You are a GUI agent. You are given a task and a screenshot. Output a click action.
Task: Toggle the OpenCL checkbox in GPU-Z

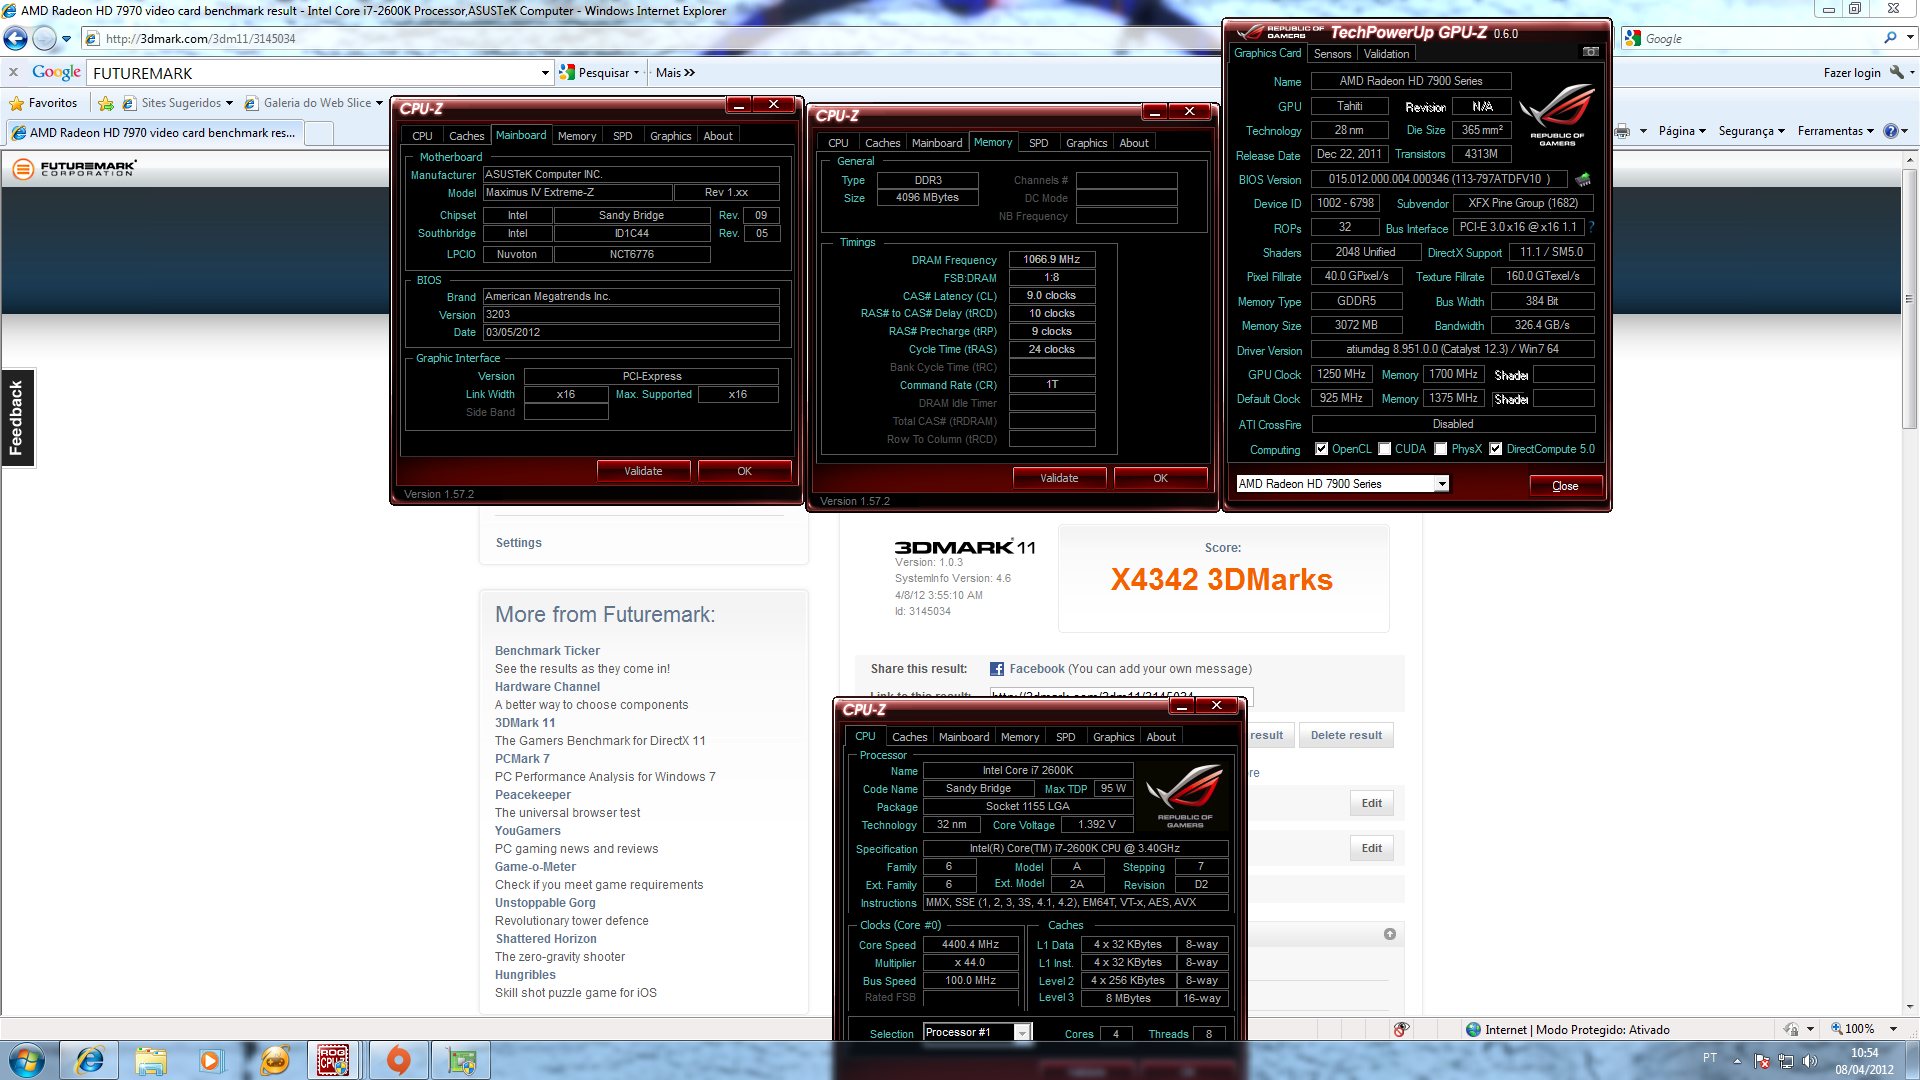click(1322, 449)
